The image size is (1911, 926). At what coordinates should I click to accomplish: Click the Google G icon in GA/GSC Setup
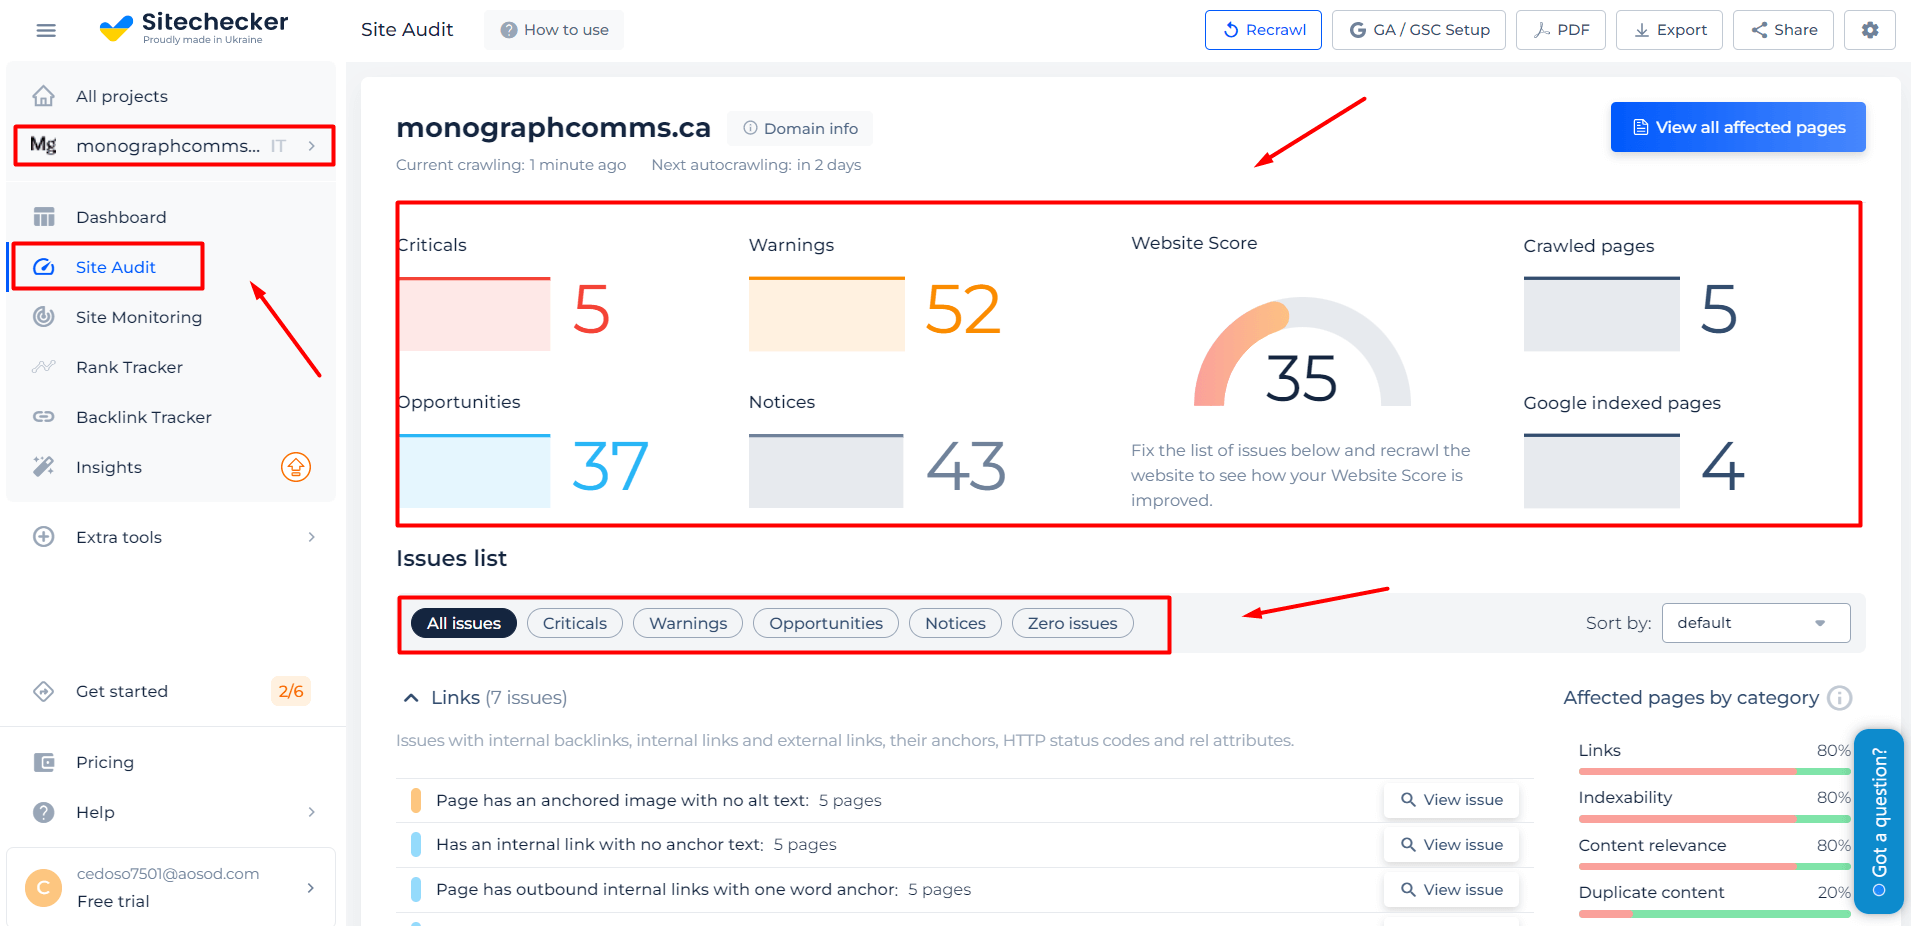pyautogui.click(x=1358, y=30)
